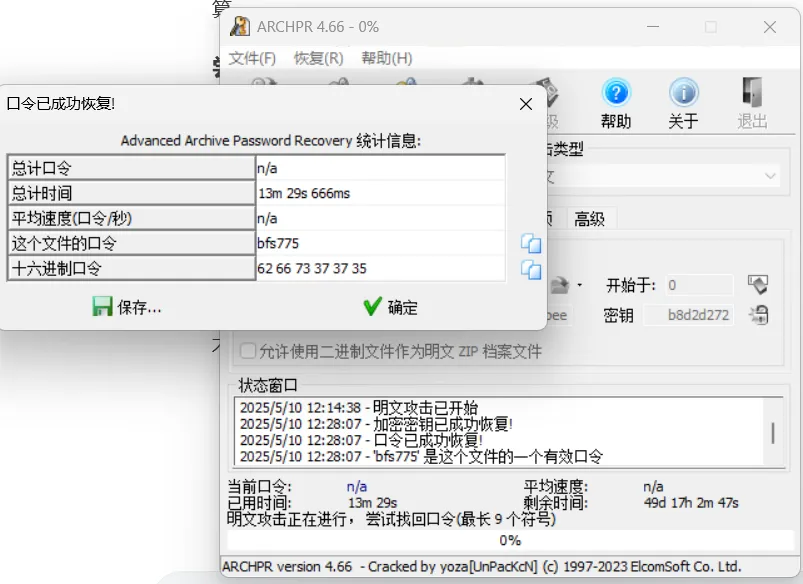803x584 pixels.
Task: Click the 保存... save button in the dialog
Action: [127, 307]
